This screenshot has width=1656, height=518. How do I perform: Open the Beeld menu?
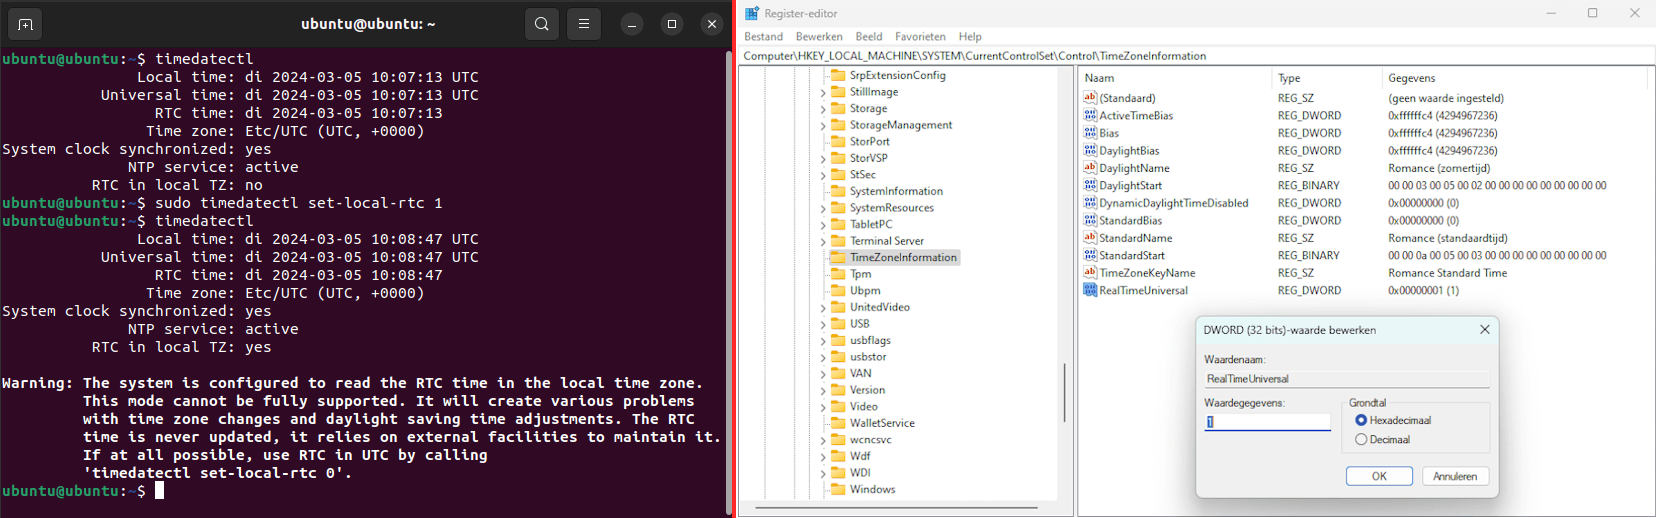point(869,36)
